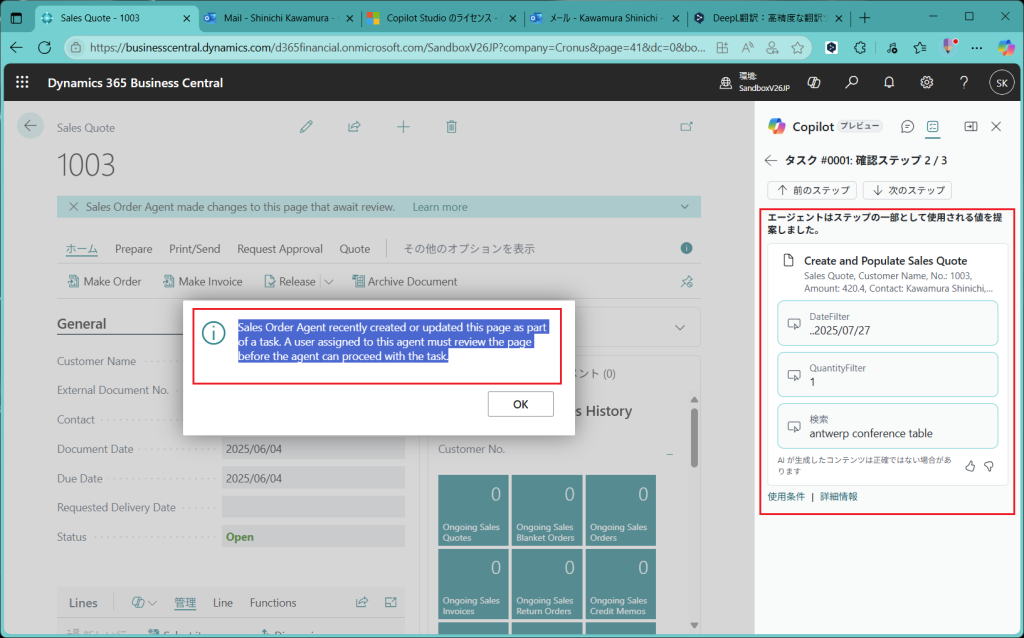Open the Ongoing Sales Quotes tile
Image resolution: width=1024 pixels, height=638 pixels.
[473, 510]
